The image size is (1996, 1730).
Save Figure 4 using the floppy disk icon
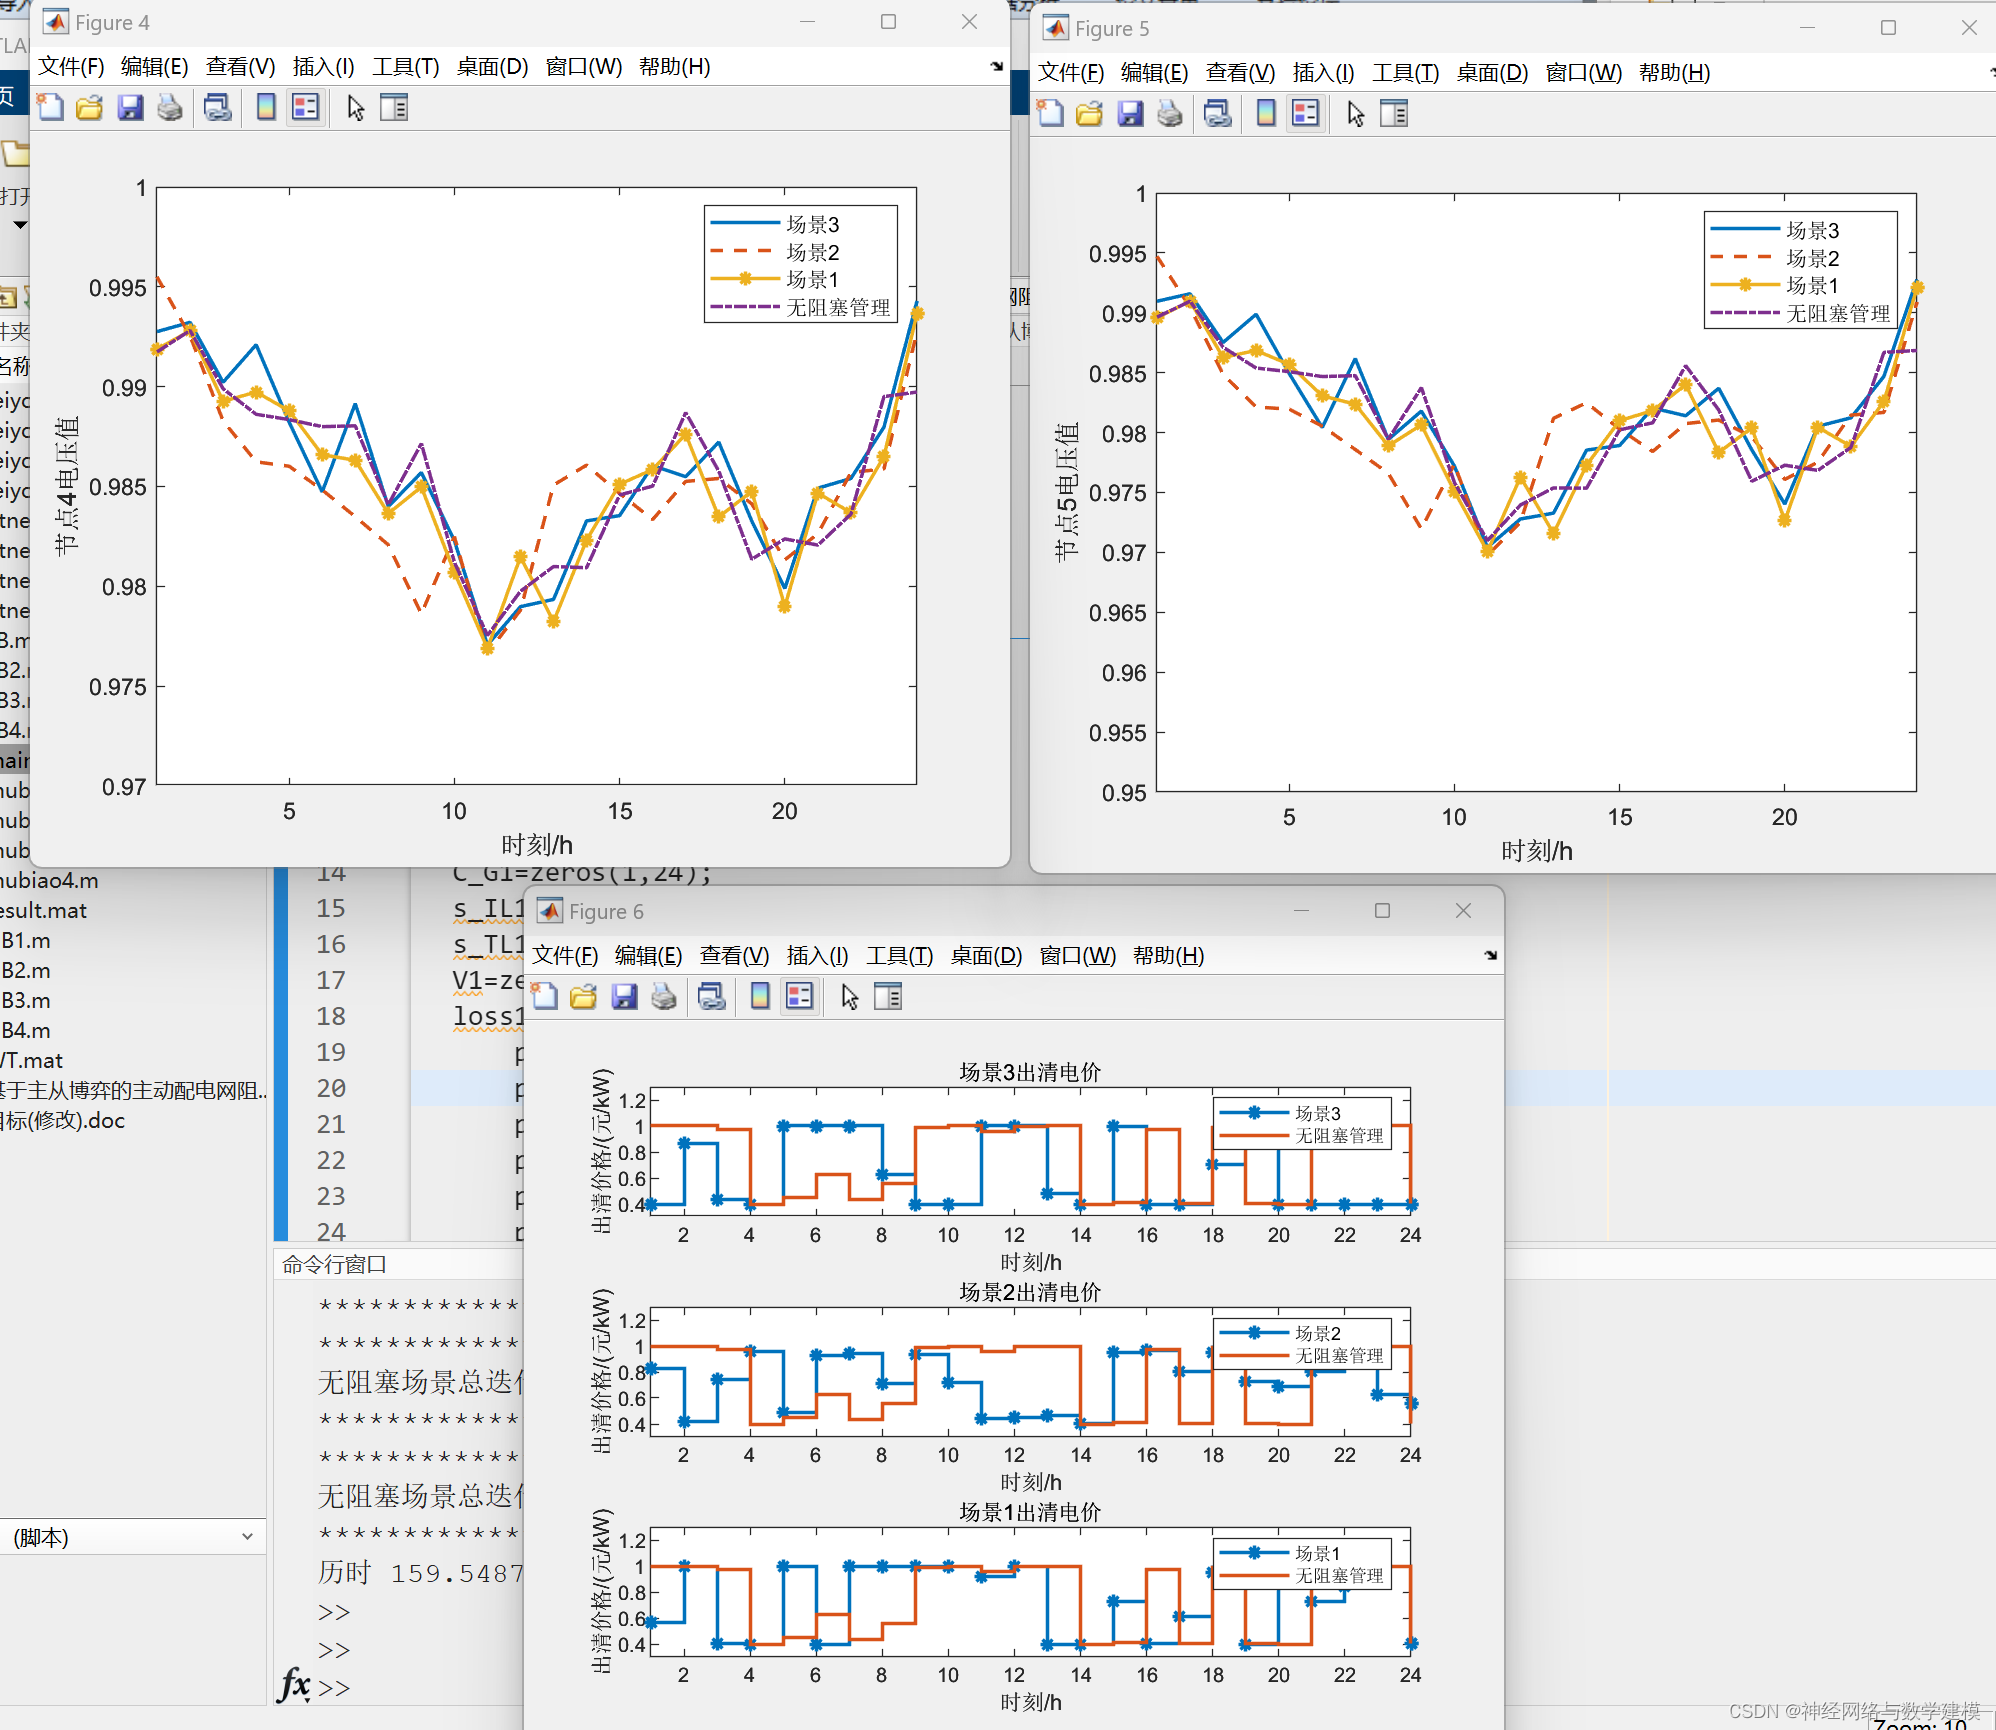[x=130, y=108]
